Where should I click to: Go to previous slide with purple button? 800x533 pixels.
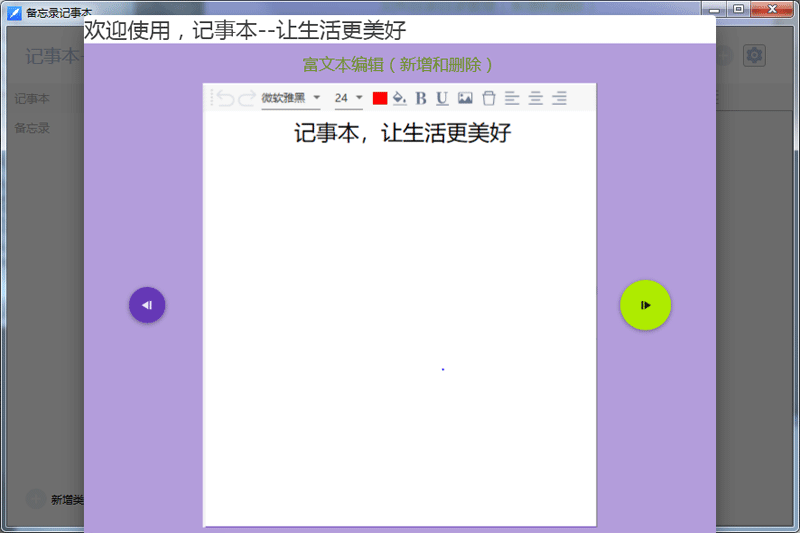pos(147,305)
